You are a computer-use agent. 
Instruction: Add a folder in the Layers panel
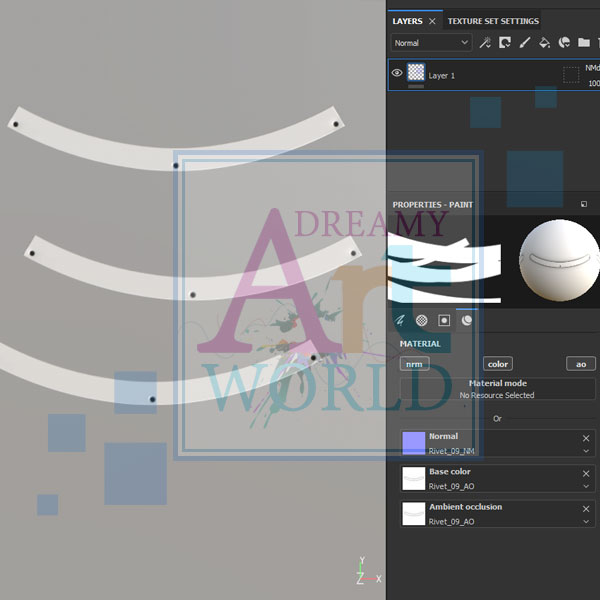(584, 43)
